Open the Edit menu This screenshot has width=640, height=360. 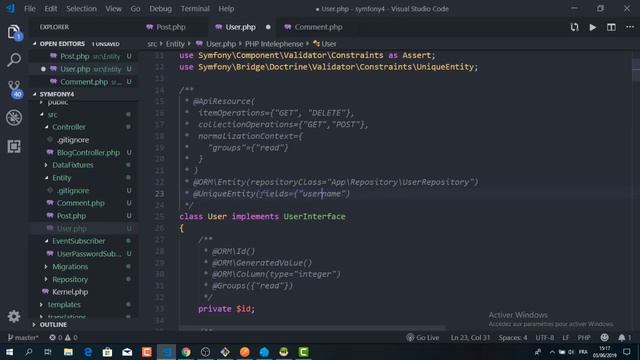click(x=51, y=9)
